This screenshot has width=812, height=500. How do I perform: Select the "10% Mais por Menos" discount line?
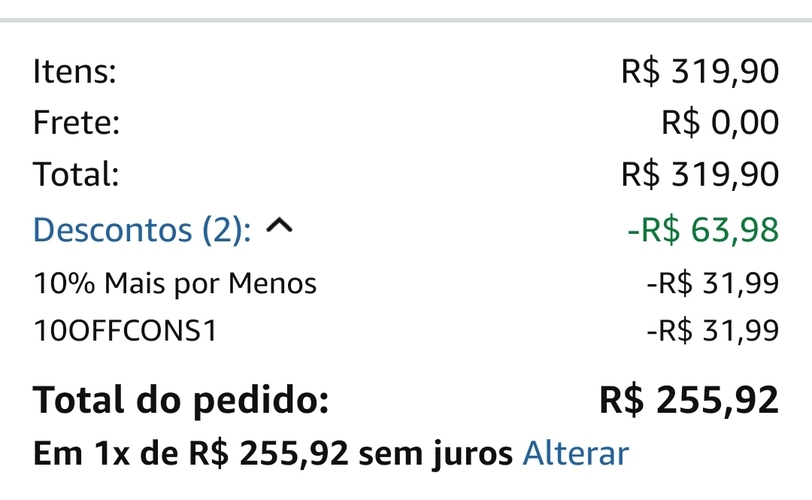175,284
